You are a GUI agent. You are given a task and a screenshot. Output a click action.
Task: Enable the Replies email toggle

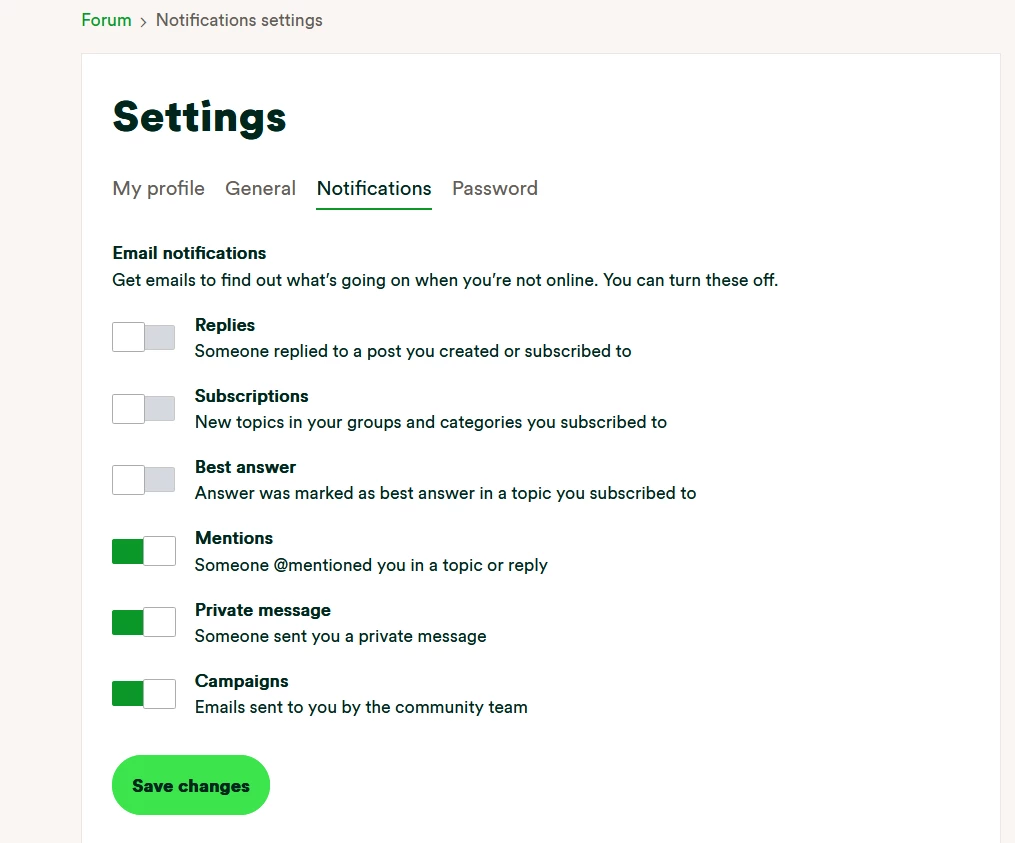tap(143, 338)
